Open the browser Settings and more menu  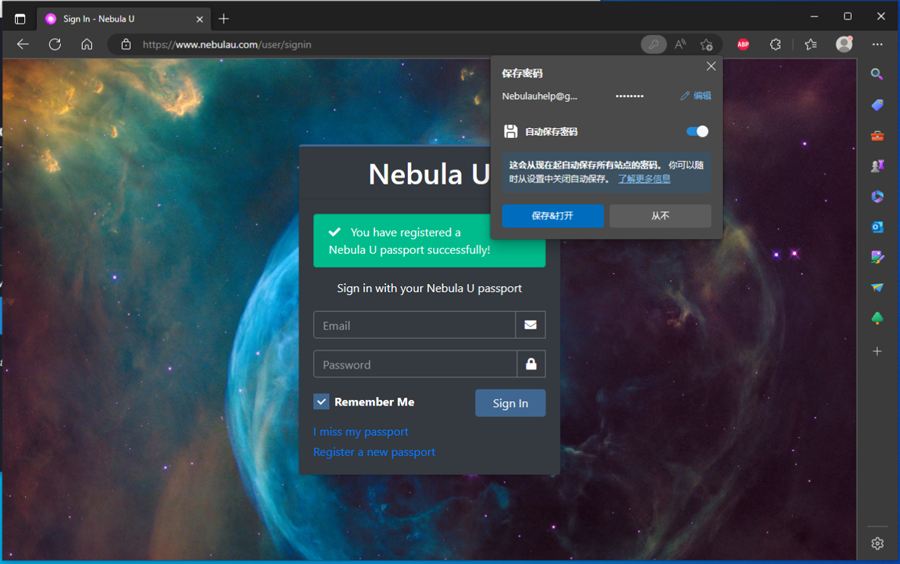click(877, 44)
